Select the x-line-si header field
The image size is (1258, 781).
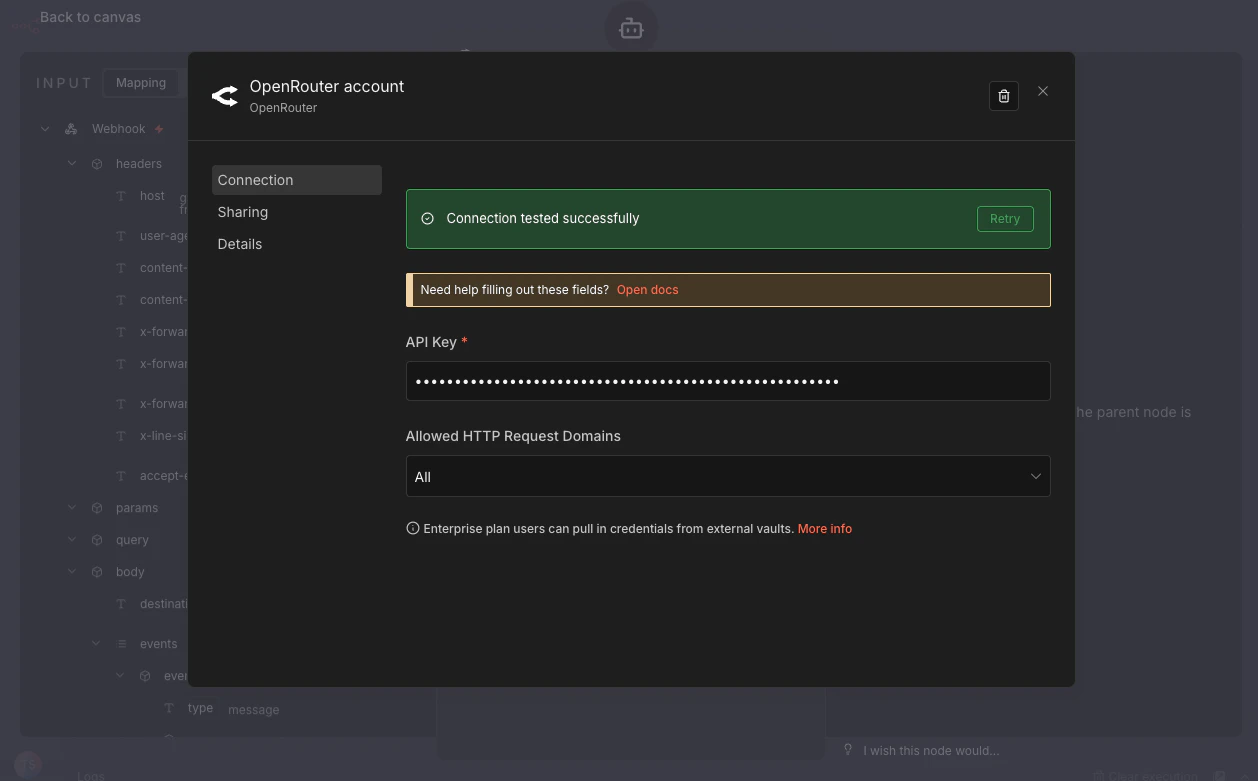[x=163, y=436]
